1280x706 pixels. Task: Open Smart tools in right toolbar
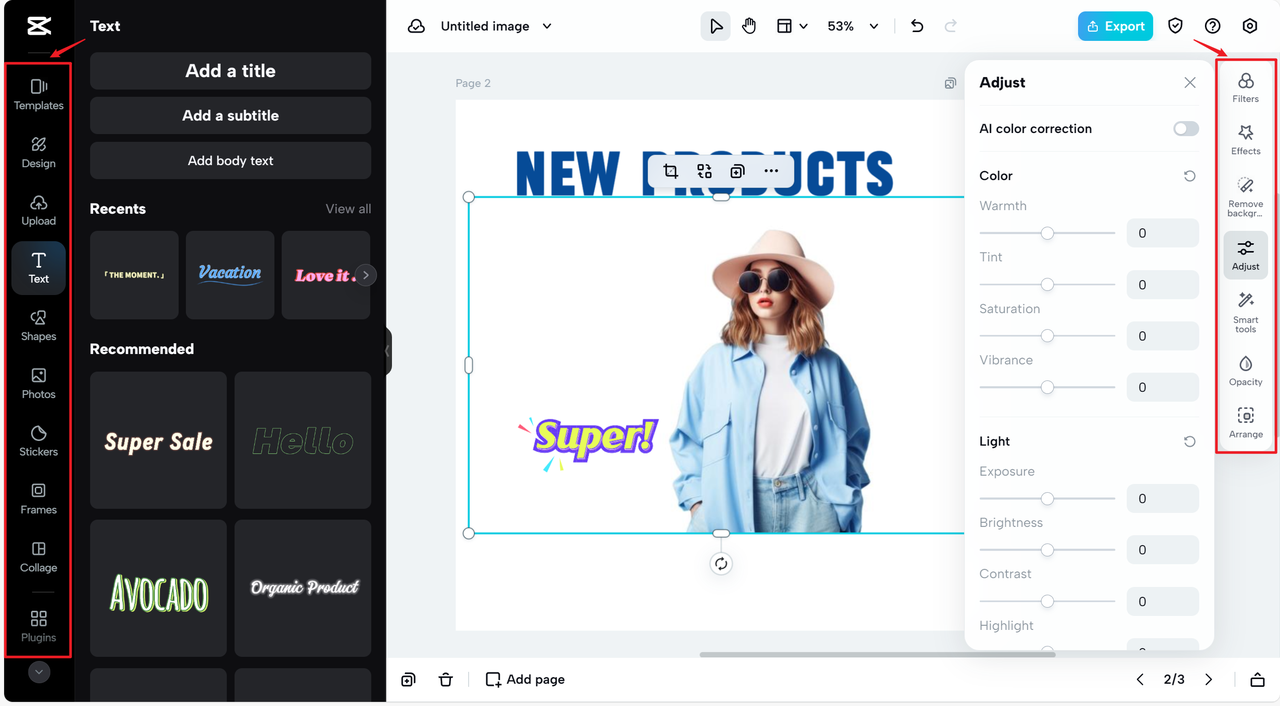click(x=1246, y=313)
